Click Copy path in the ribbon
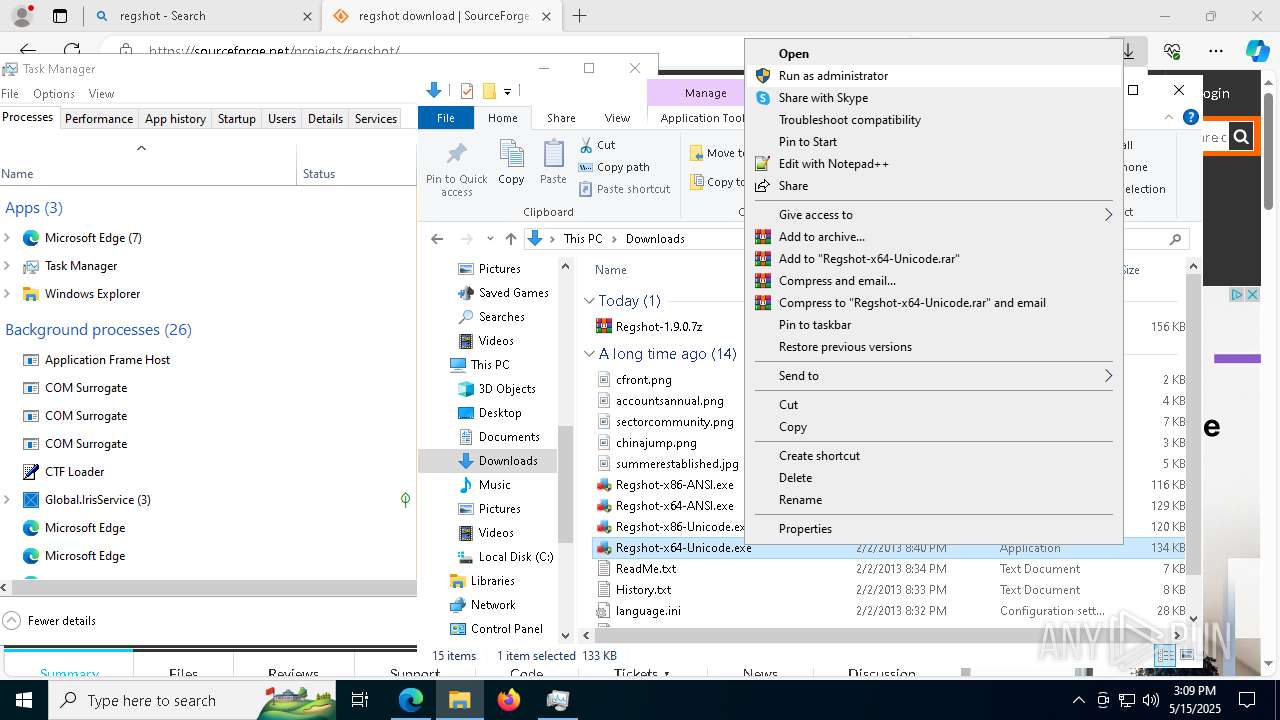The width and height of the screenshot is (1280, 720). (614, 167)
